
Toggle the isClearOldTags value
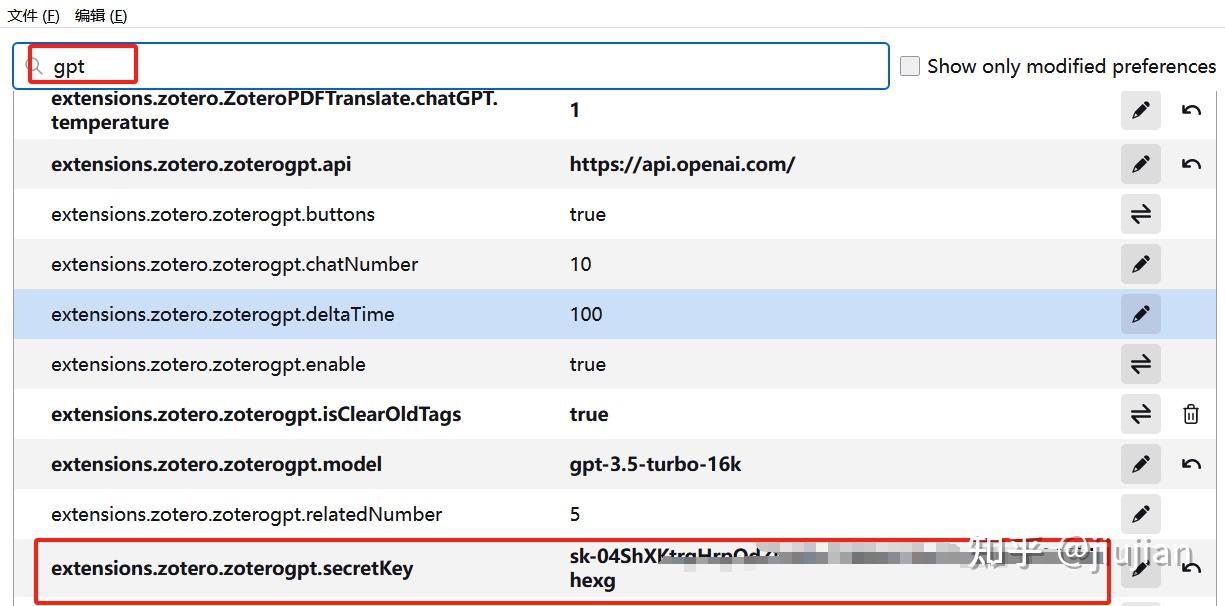point(1141,414)
